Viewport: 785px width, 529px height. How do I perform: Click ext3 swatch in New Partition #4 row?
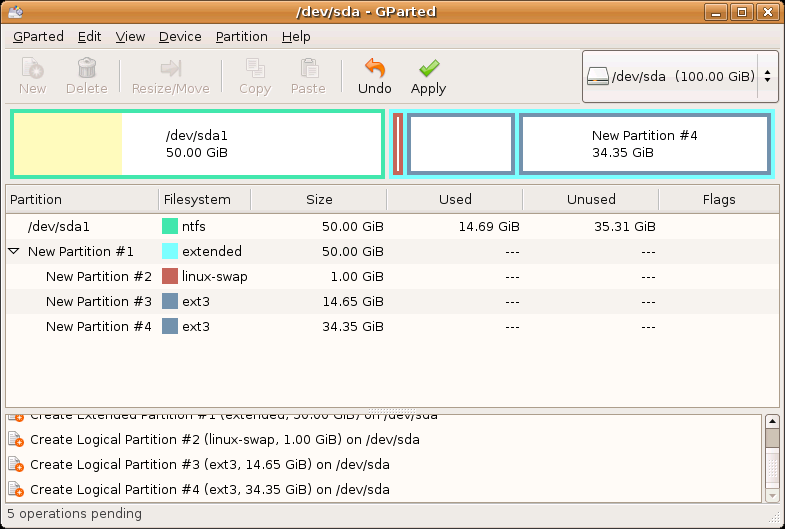pos(170,326)
